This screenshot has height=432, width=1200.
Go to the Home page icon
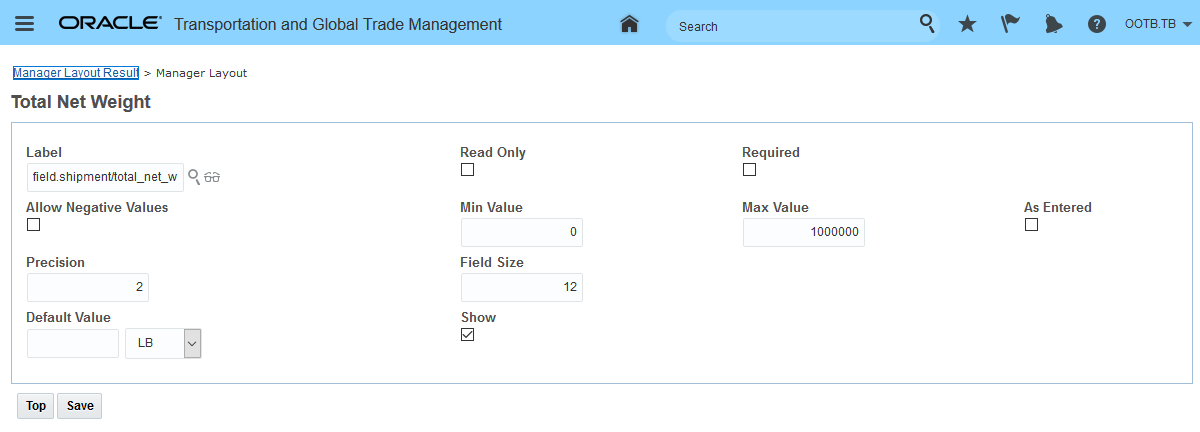[x=629, y=24]
